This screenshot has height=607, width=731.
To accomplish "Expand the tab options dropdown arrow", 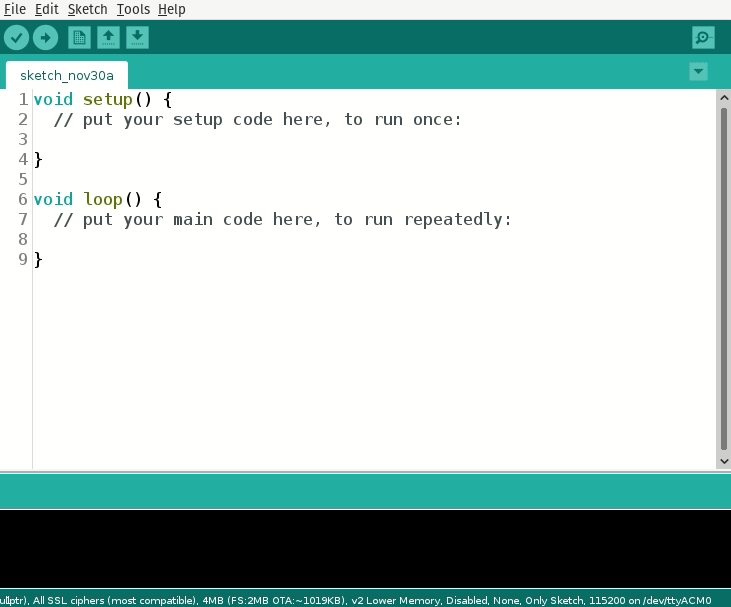I will click(698, 71).
